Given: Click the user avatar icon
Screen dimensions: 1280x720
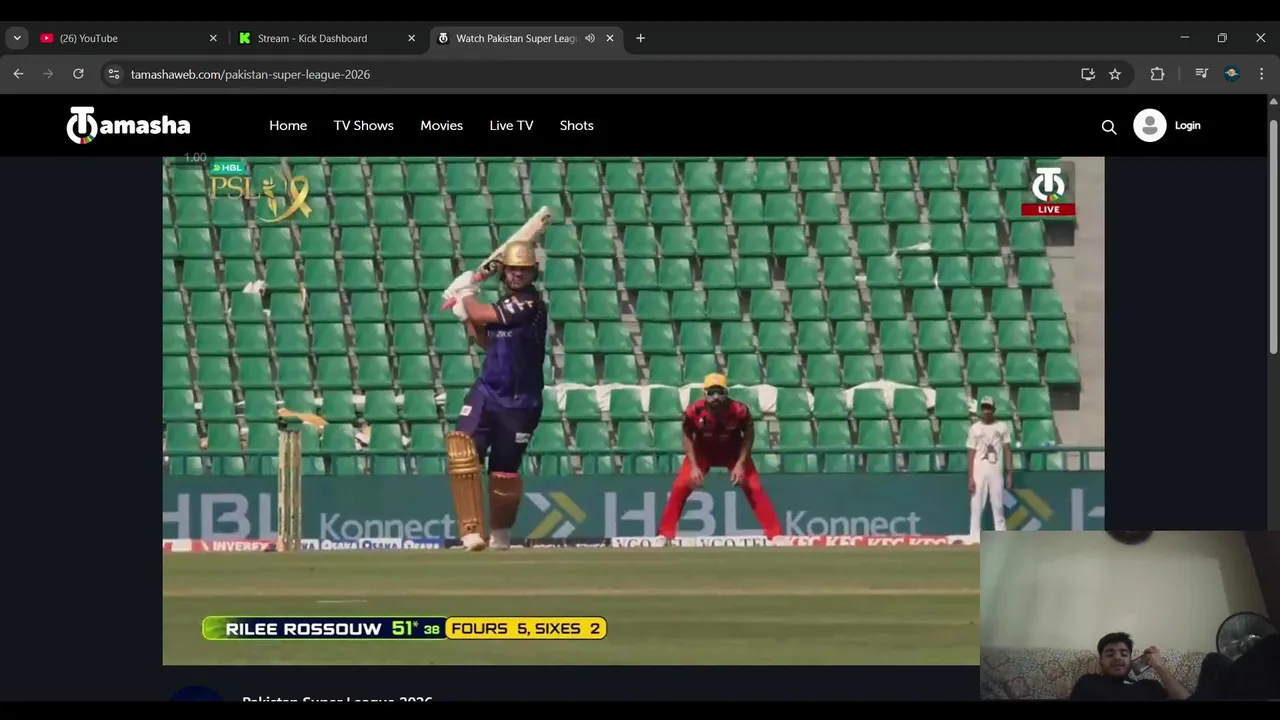Looking at the screenshot, I should point(1150,125).
